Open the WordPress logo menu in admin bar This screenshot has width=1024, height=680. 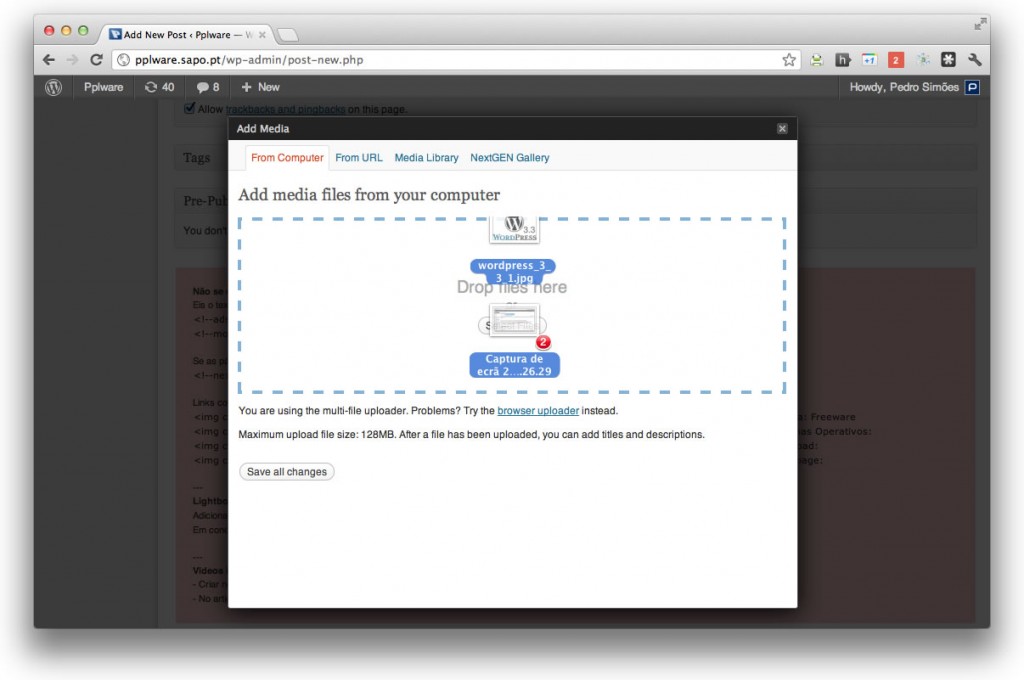[x=54, y=87]
